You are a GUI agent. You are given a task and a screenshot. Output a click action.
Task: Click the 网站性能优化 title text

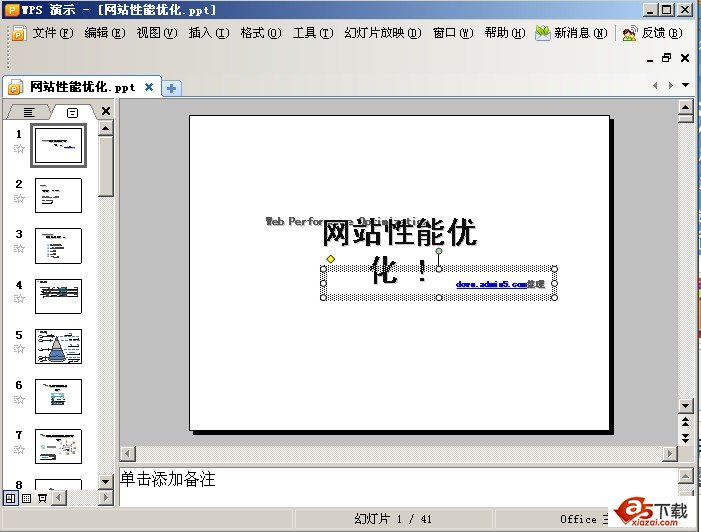click(x=399, y=250)
